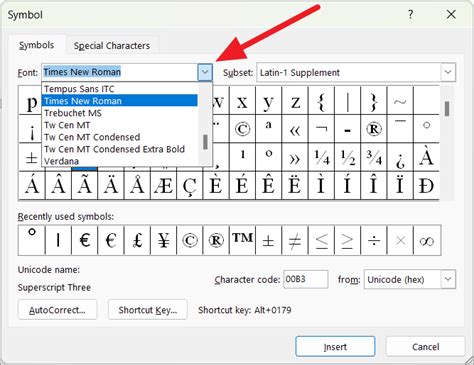Image resolution: width=474 pixels, height=365 pixels.
Task: Close the Symbol dialog
Action: (x=451, y=14)
